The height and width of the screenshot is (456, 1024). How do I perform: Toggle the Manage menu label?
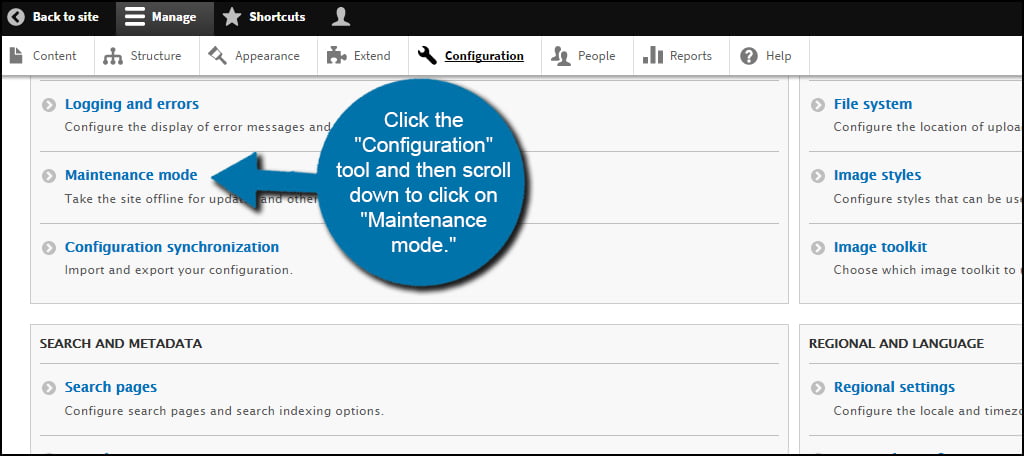click(174, 17)
